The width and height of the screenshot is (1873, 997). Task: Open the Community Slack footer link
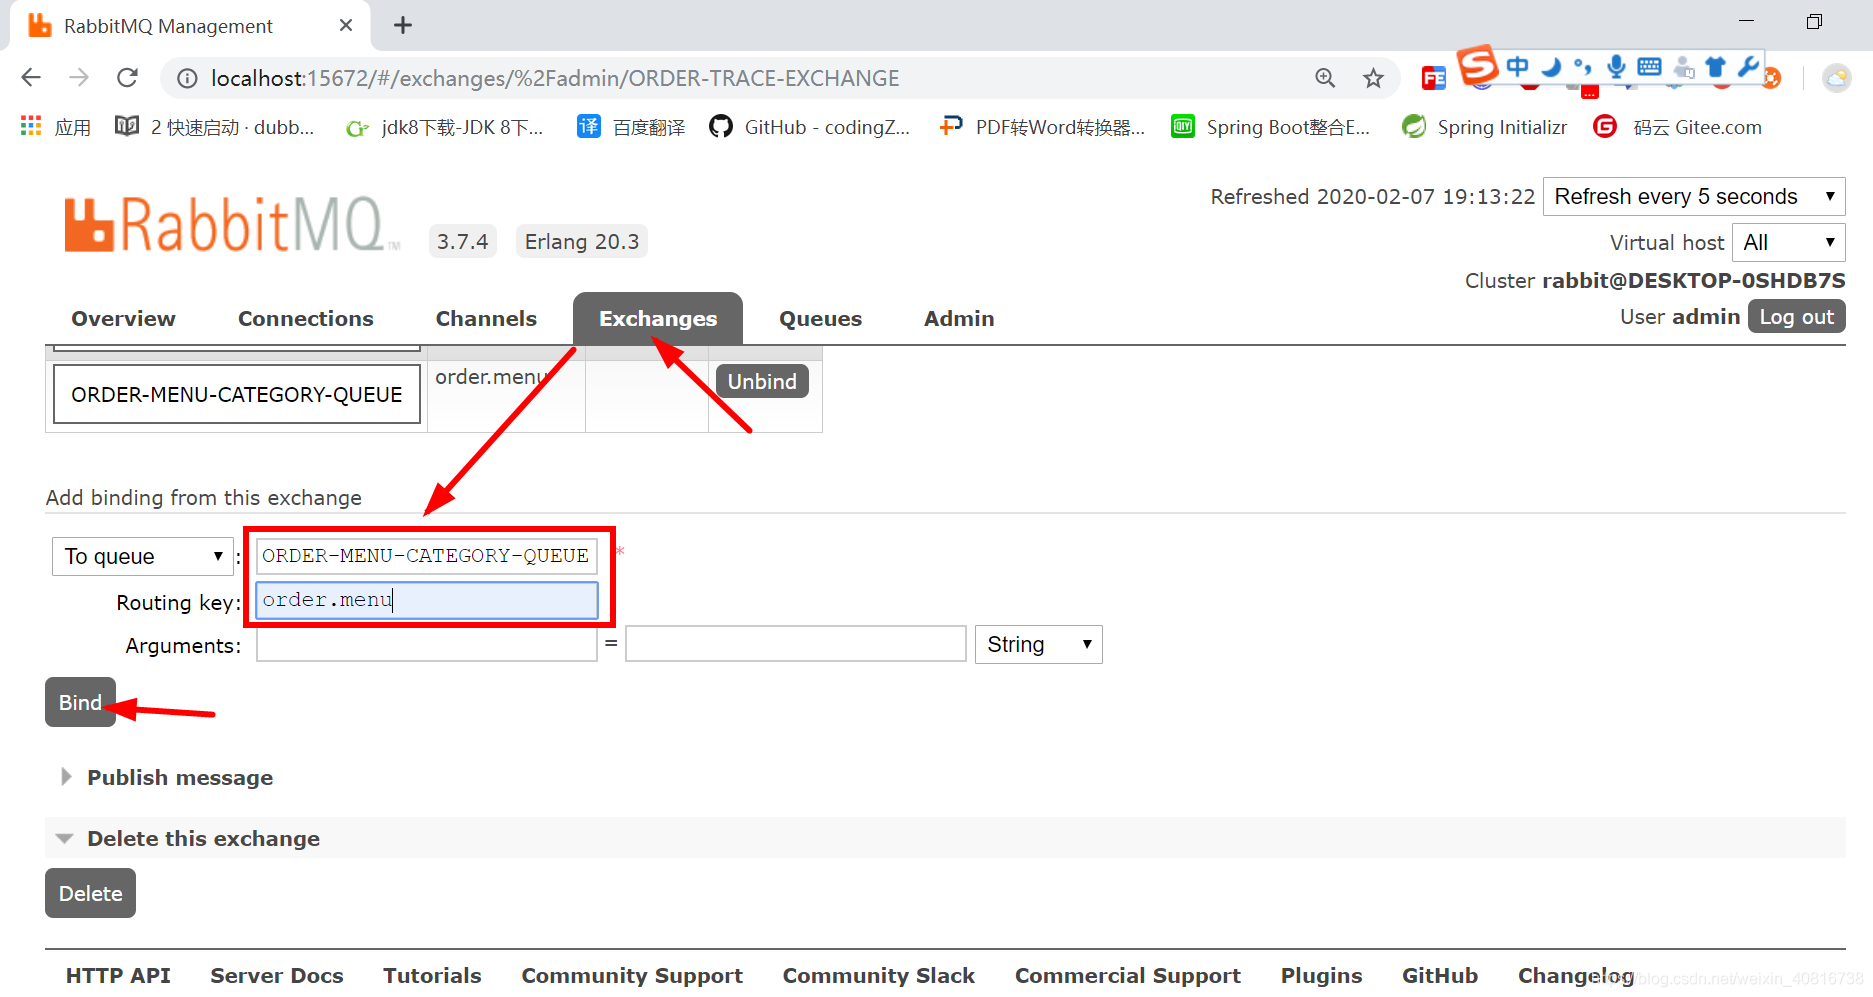pos(879,975)
